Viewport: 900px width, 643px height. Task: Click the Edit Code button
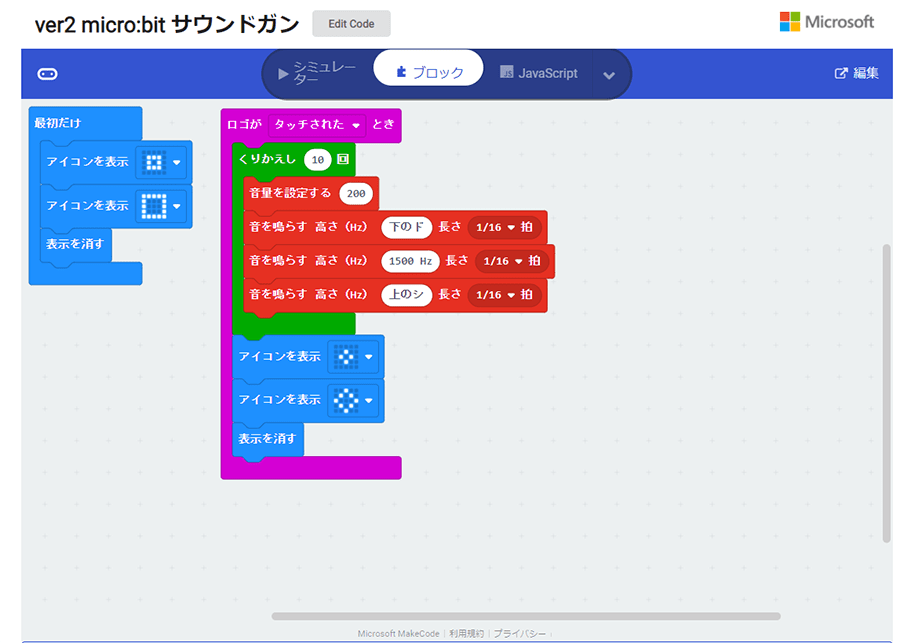[351, 24]
